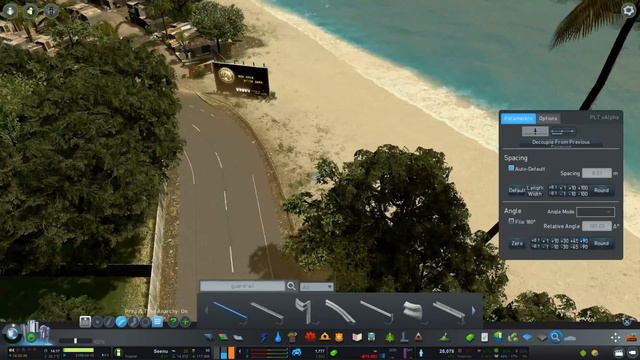The width and height of the screenshot is (640, 360).
Task: Show next guardrail assets with right arrow
Action: (x=473, y=311)
